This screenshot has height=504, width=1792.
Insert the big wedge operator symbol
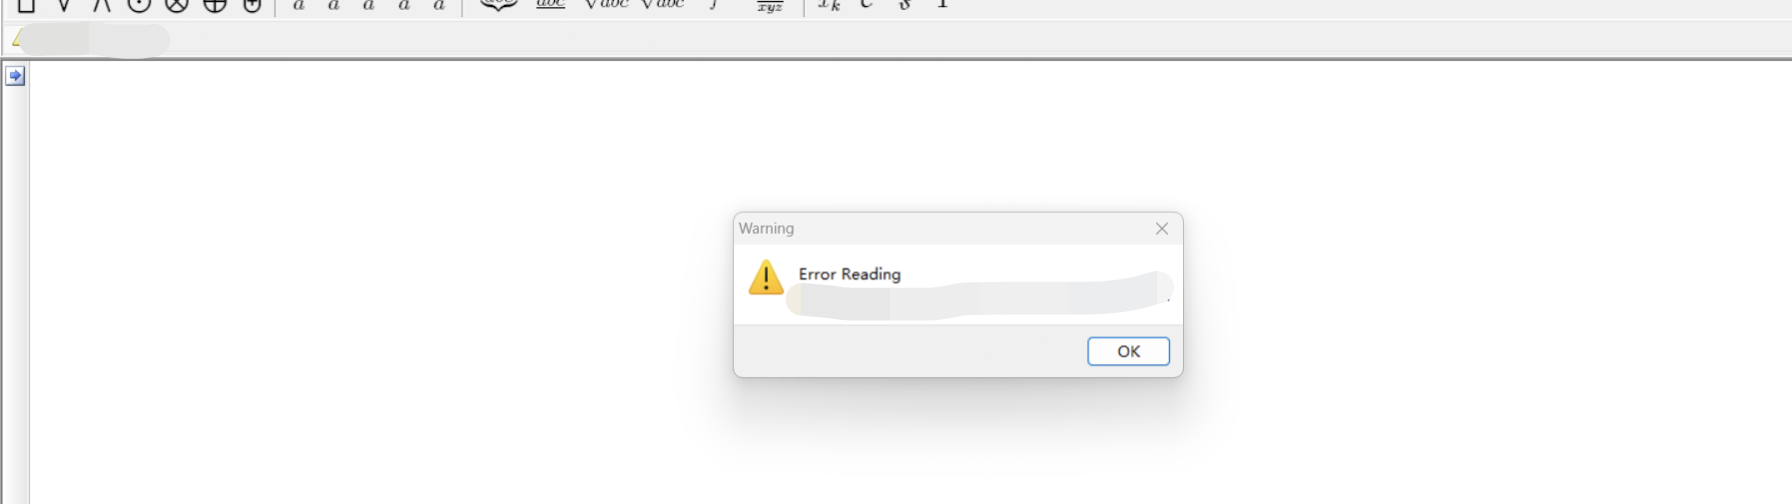(101, 5)
